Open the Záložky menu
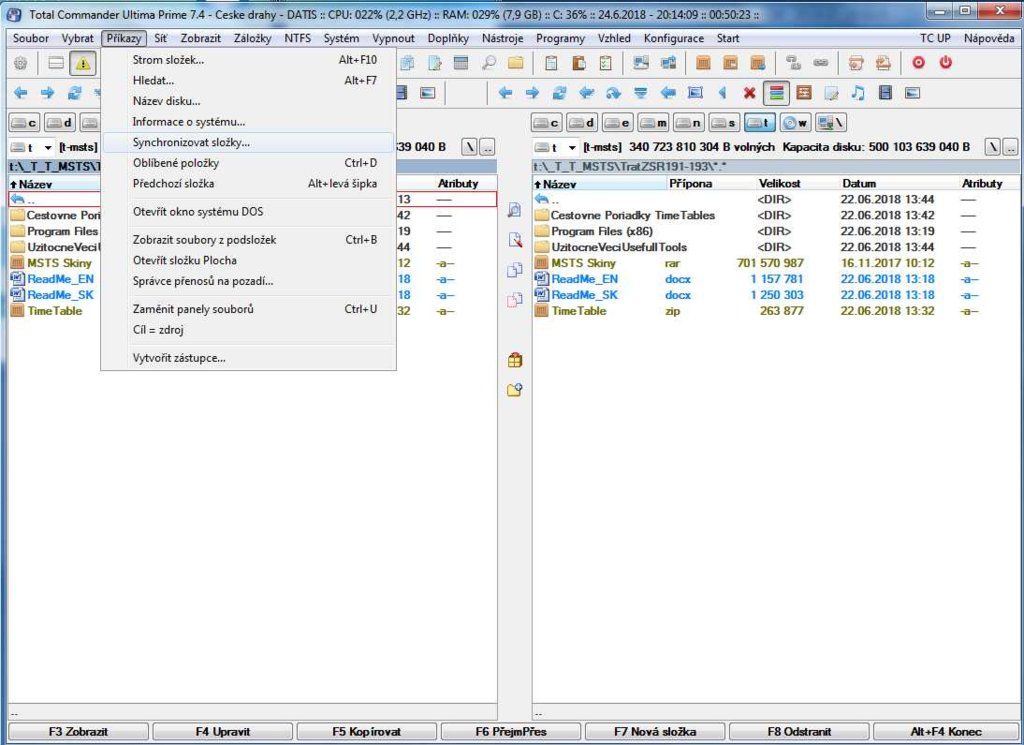Screen dimensions: 1024x745 [x=253, y=39]
